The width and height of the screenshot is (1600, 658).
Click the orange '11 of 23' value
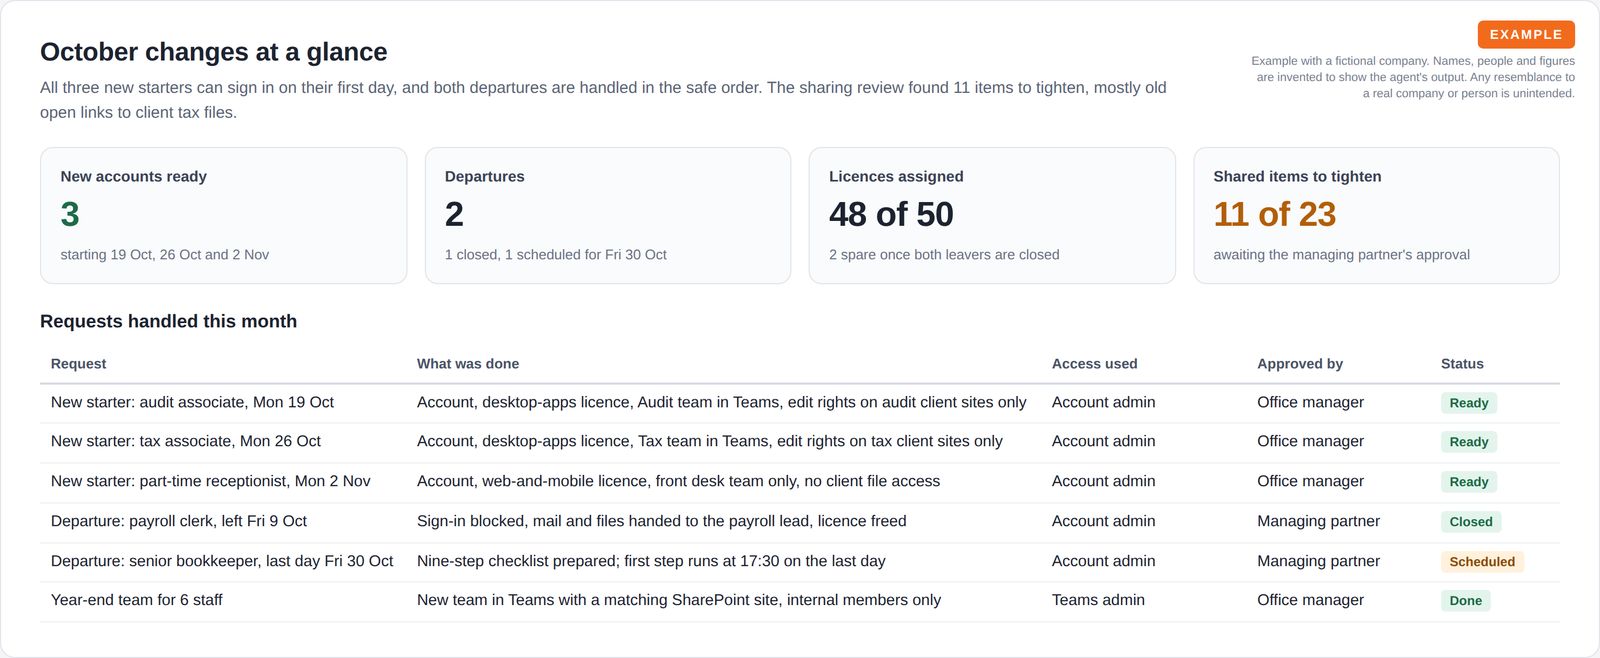tap(1274, 214)
